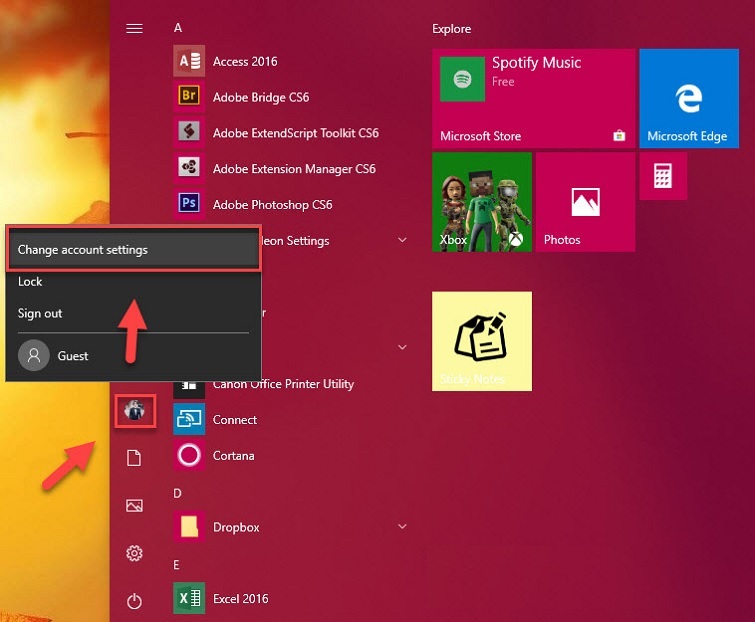Open the Microsoft Edge tile

point(689,98)
